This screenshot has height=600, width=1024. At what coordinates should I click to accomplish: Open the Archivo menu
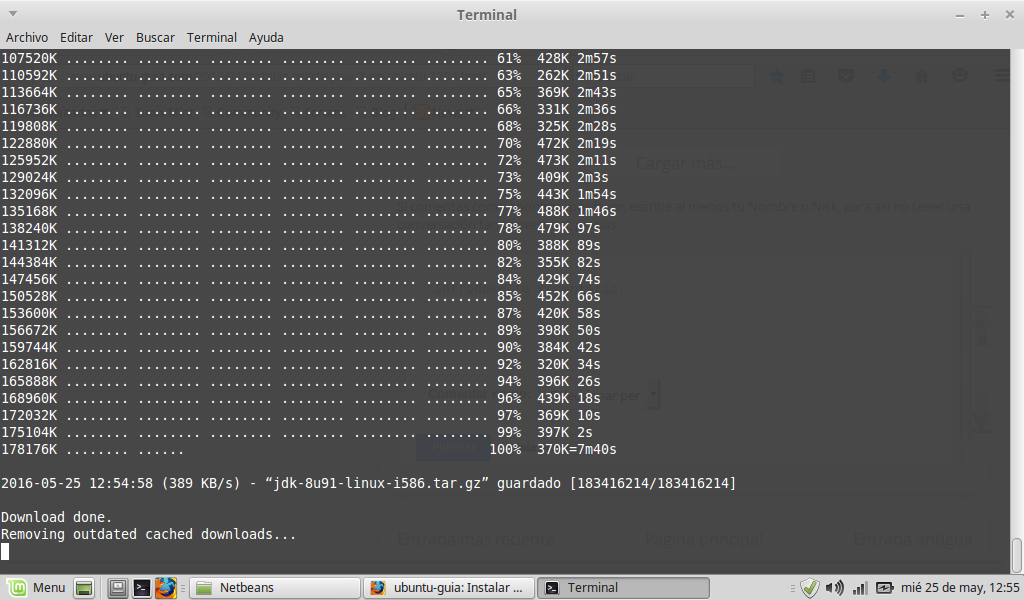pos(27,37)
